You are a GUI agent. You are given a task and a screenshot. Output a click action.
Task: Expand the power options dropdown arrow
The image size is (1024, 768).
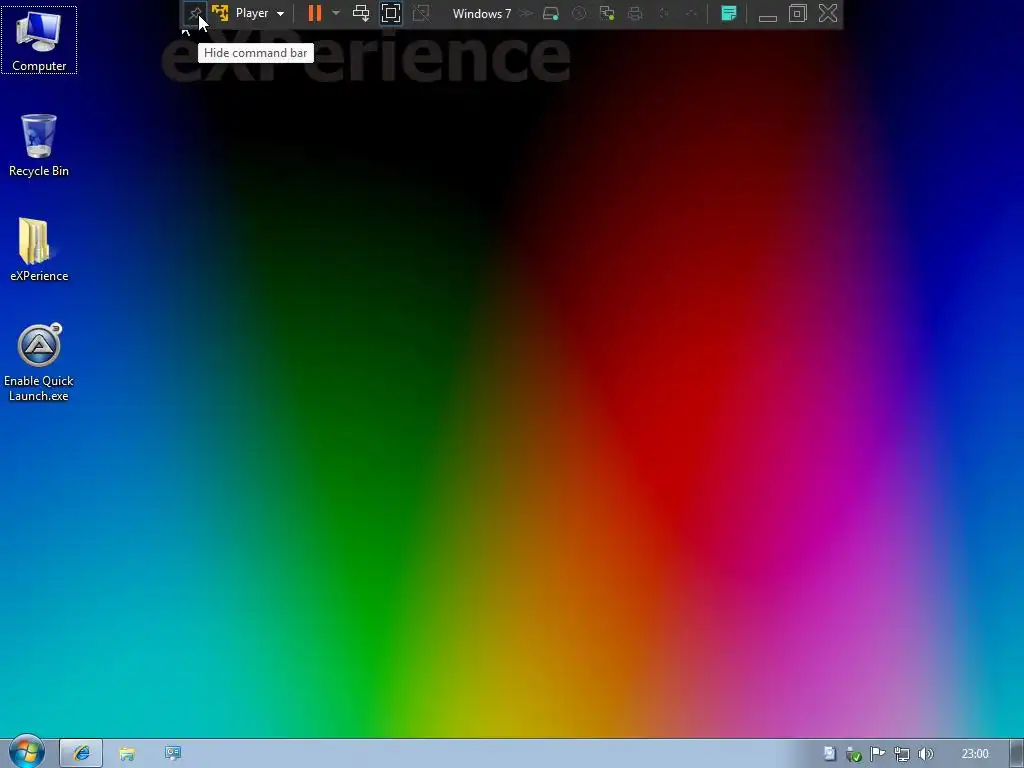pyautogui.click(x=336, y=13)
